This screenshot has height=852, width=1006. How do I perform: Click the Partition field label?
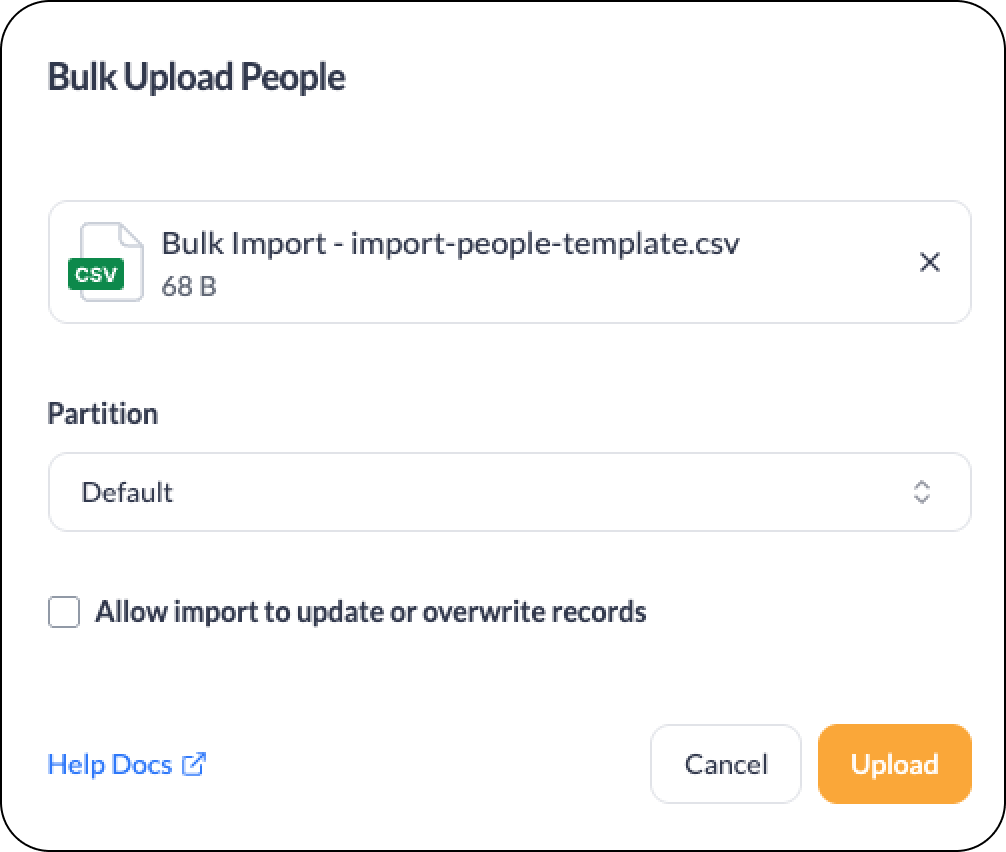coord(103,414)
